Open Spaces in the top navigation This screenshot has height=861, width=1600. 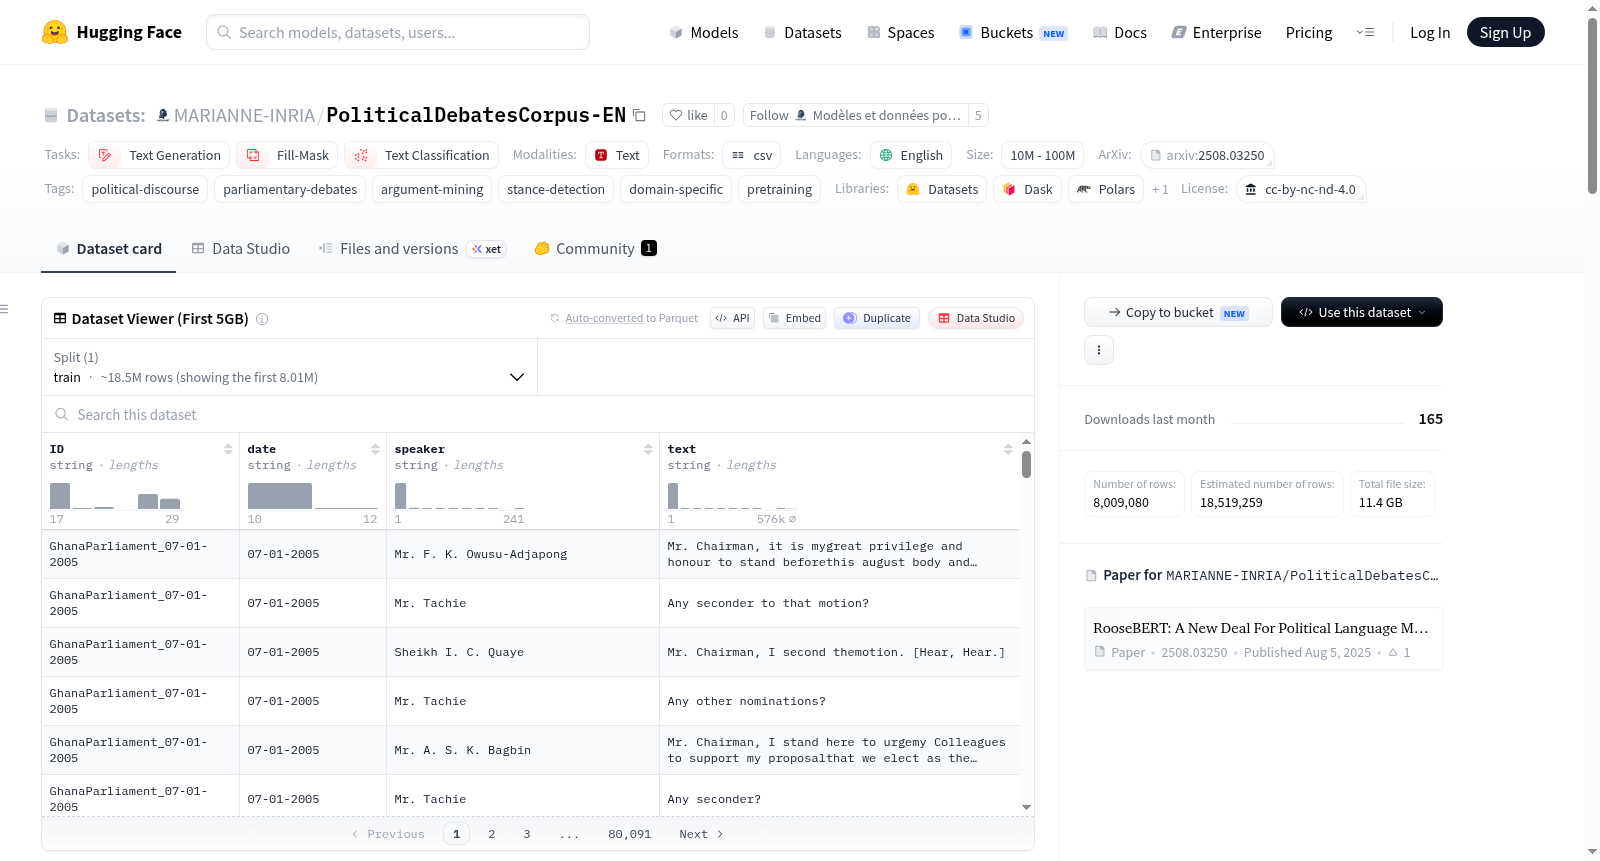coord(900,32)
